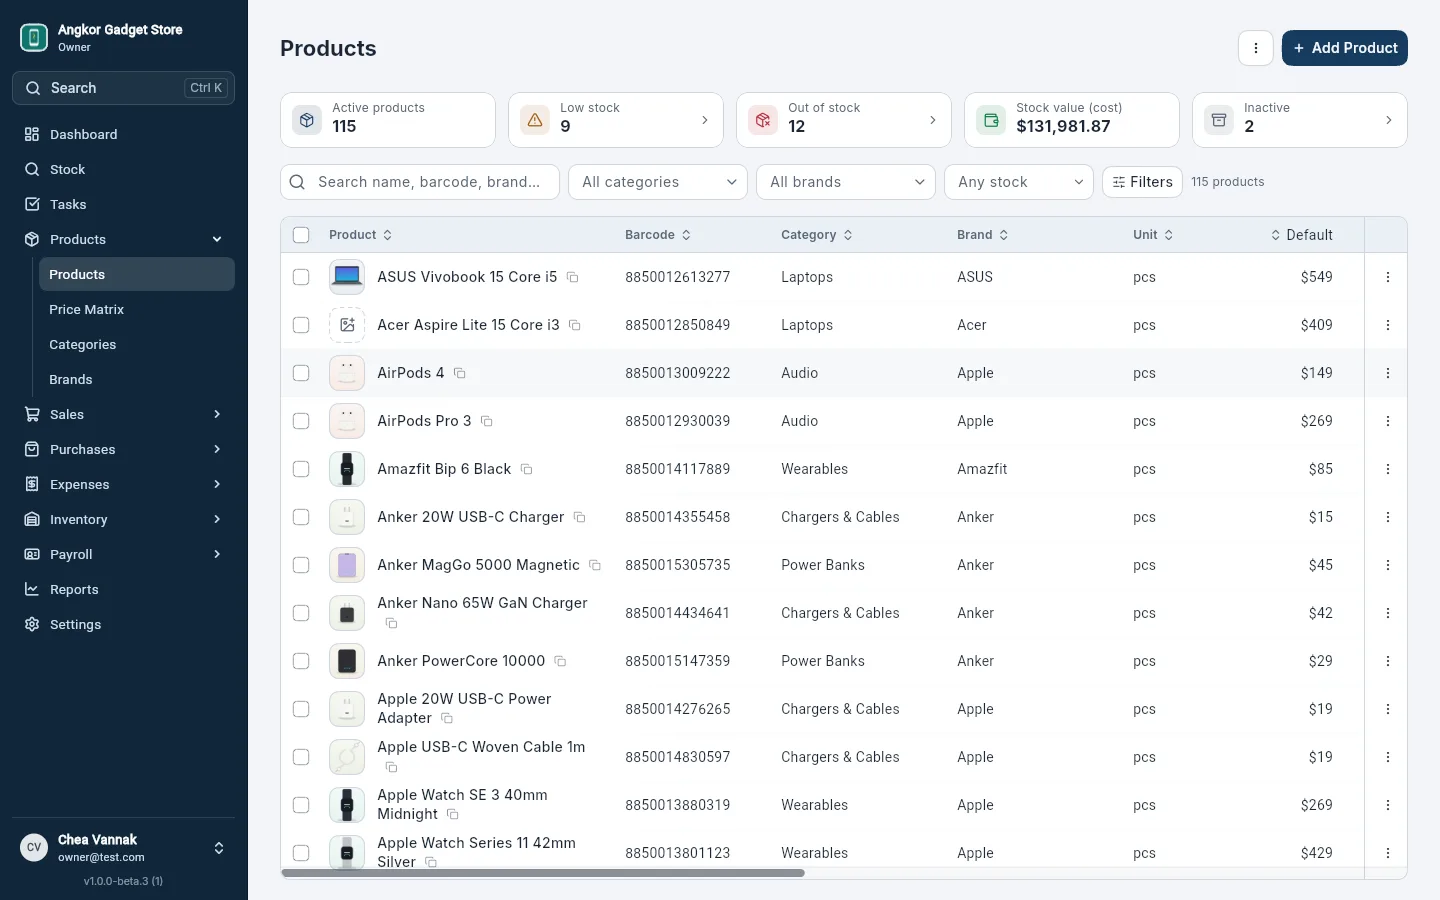1440x900 pixels.
Task: Click the Add Product button
Action: click(1345, 48)
